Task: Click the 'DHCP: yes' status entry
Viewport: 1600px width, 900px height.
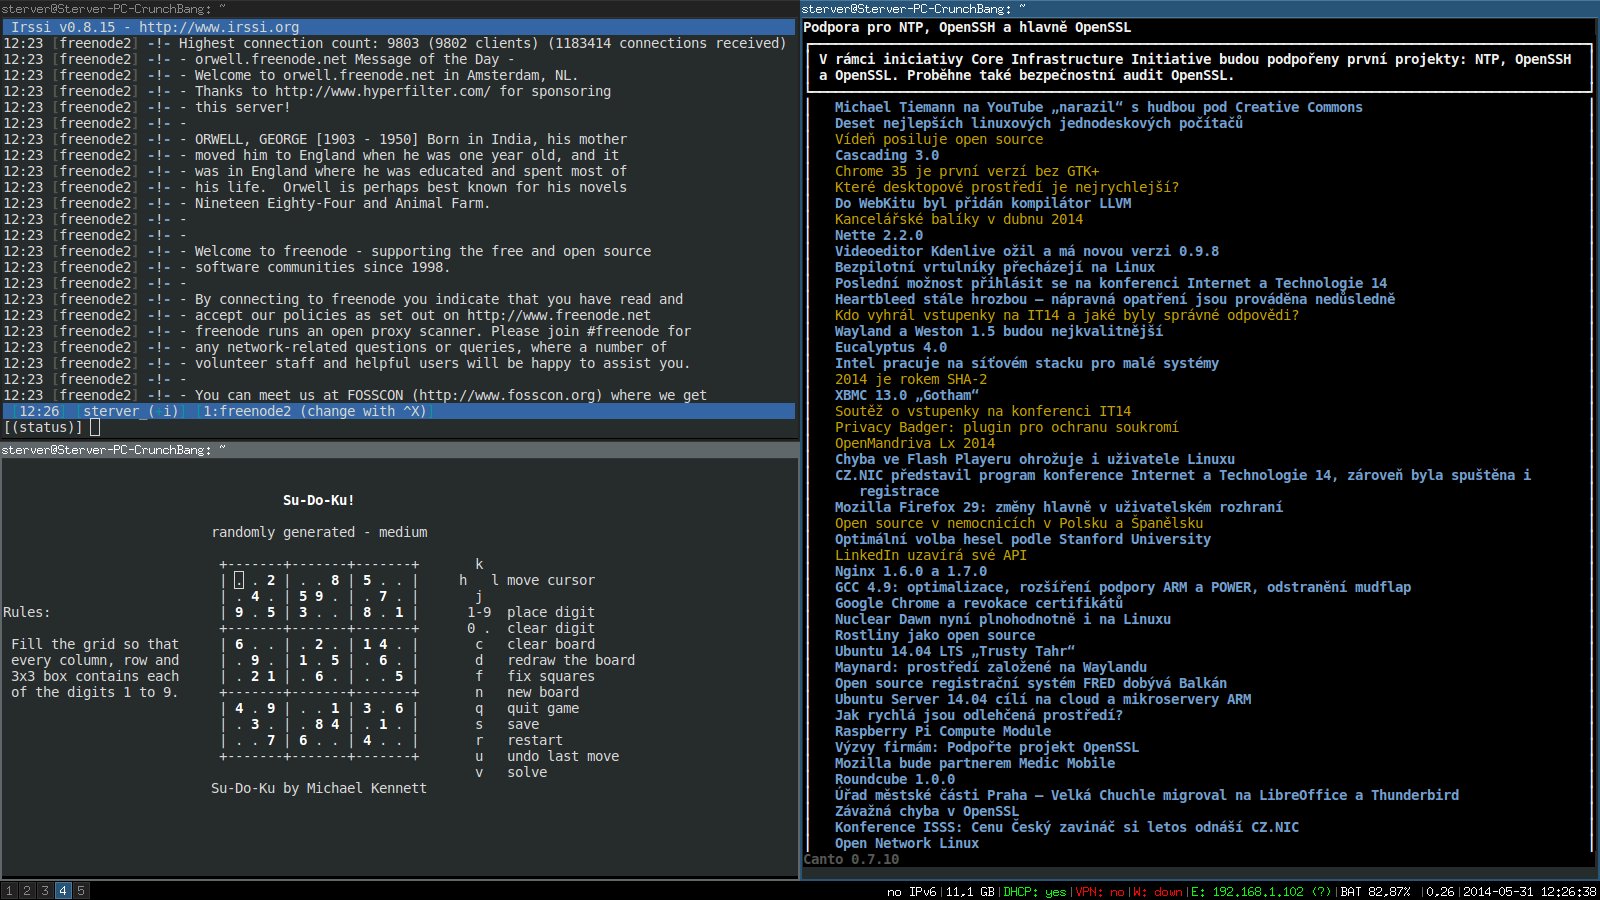Action: click(x=1035, y=891)
